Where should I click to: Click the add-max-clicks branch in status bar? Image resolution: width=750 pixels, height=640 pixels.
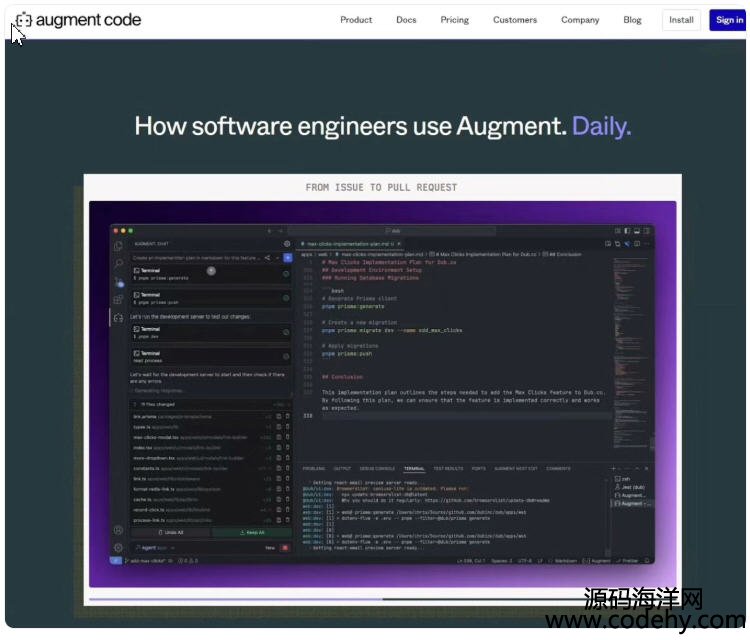tap(145, 561)
